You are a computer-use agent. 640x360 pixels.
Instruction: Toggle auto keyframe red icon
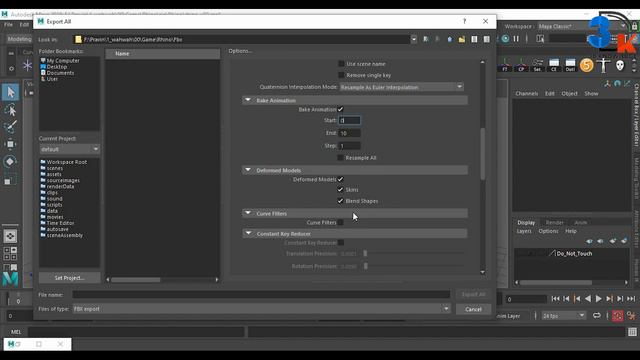coord(618,316)
